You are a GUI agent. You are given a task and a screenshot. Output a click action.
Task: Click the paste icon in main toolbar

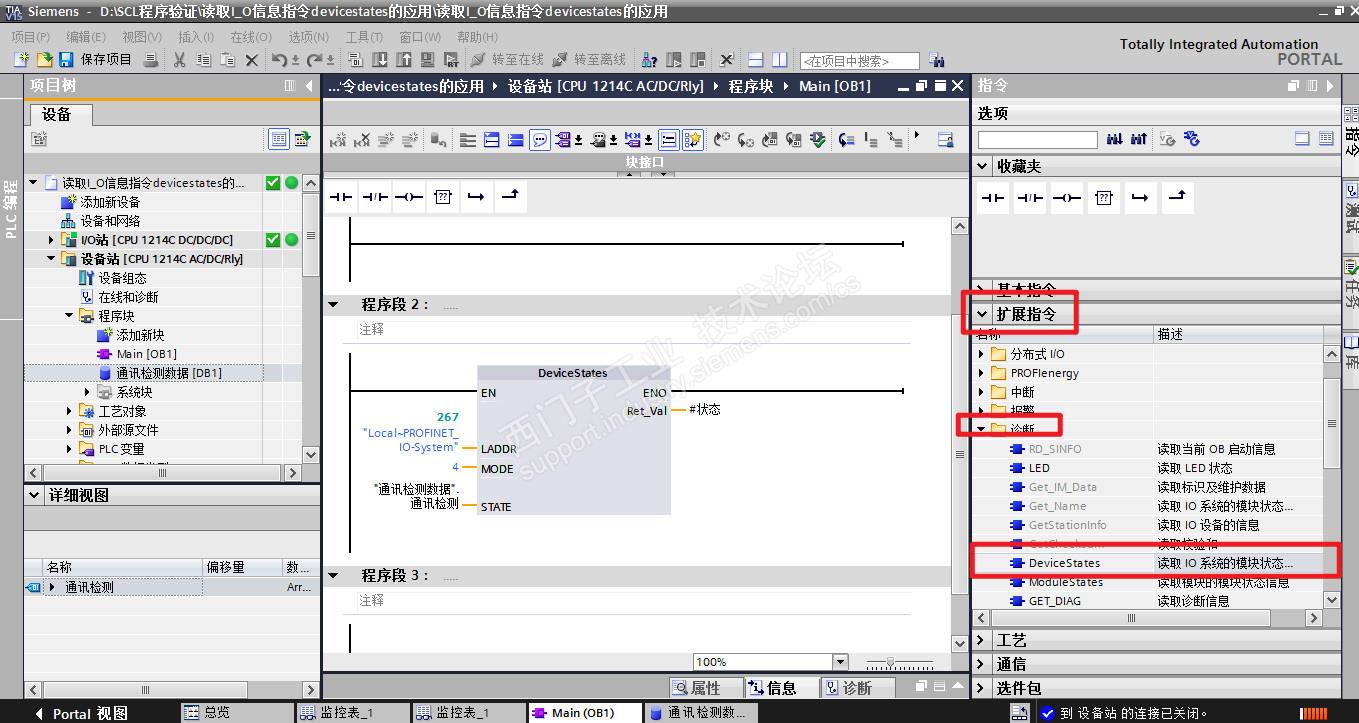click(x=228, y=60)
